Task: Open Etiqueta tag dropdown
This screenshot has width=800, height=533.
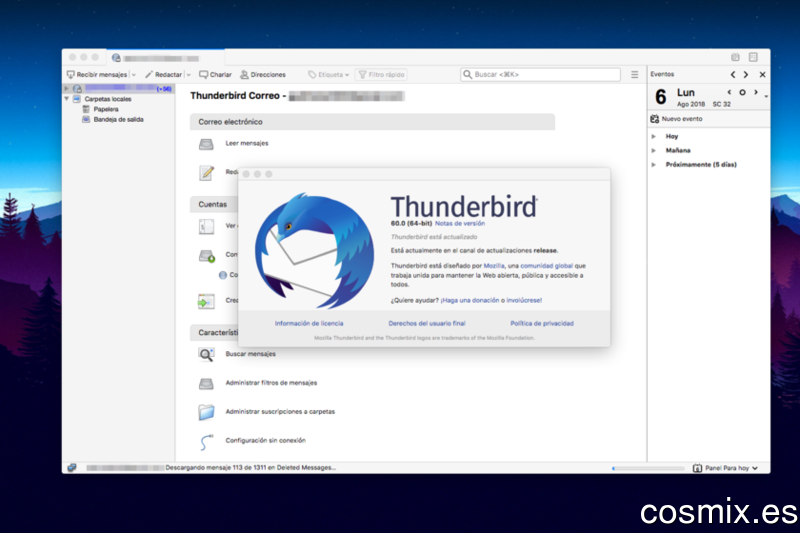Action: (329, 74)
